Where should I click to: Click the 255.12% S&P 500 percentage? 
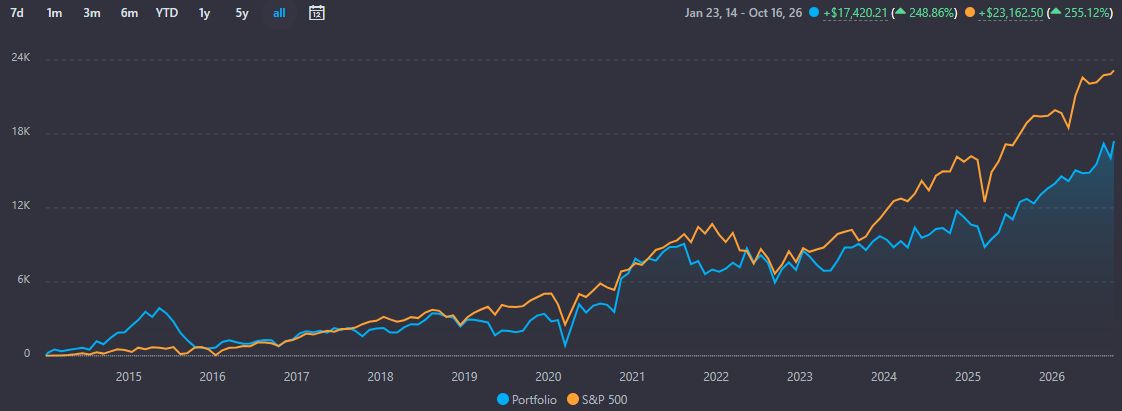[x=1087, y=13]
